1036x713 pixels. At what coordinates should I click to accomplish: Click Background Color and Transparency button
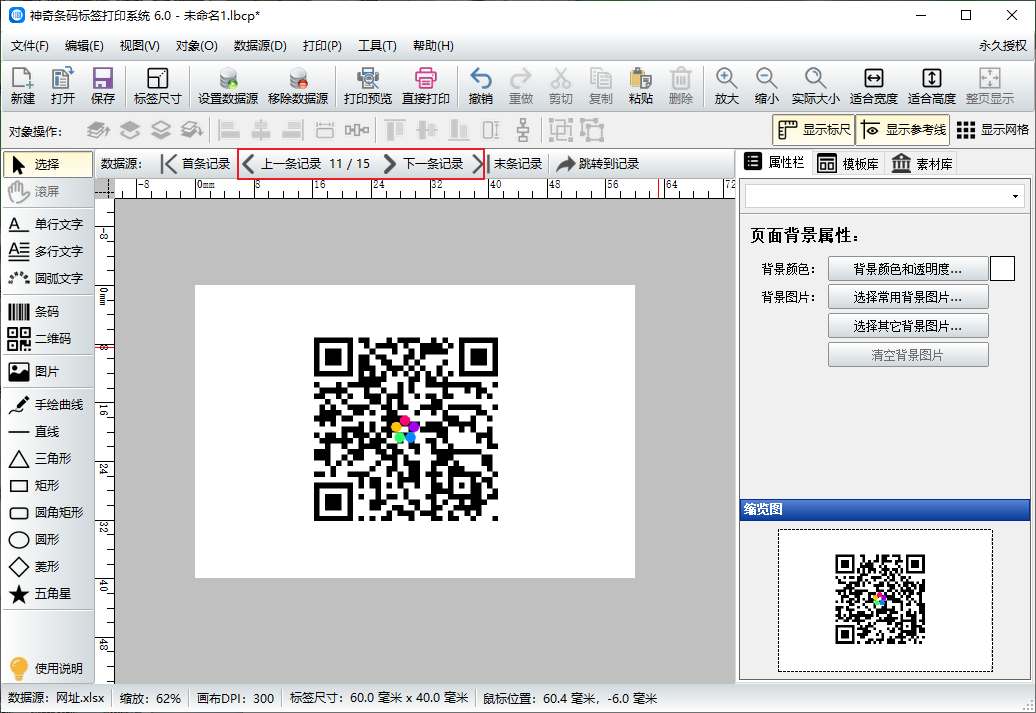907,268
